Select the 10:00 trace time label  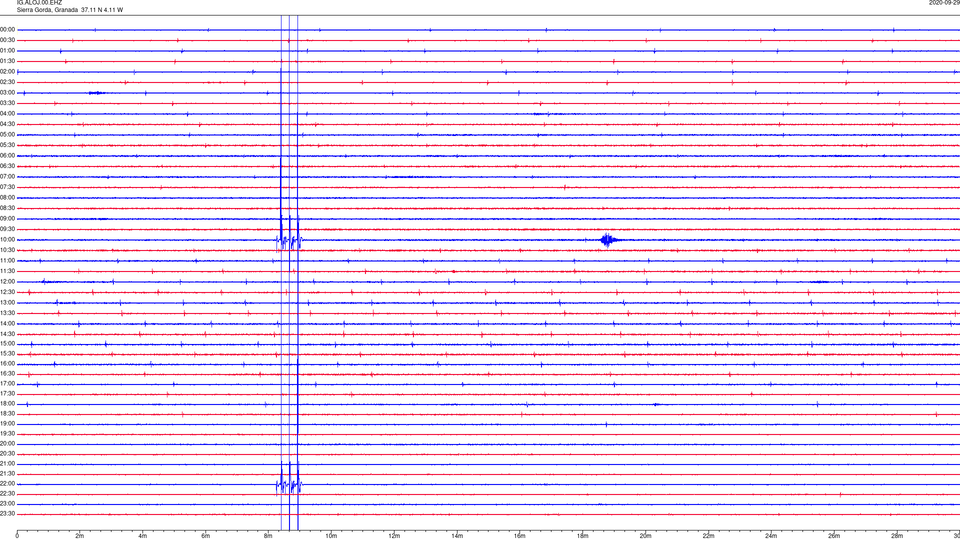coord(7,239)
